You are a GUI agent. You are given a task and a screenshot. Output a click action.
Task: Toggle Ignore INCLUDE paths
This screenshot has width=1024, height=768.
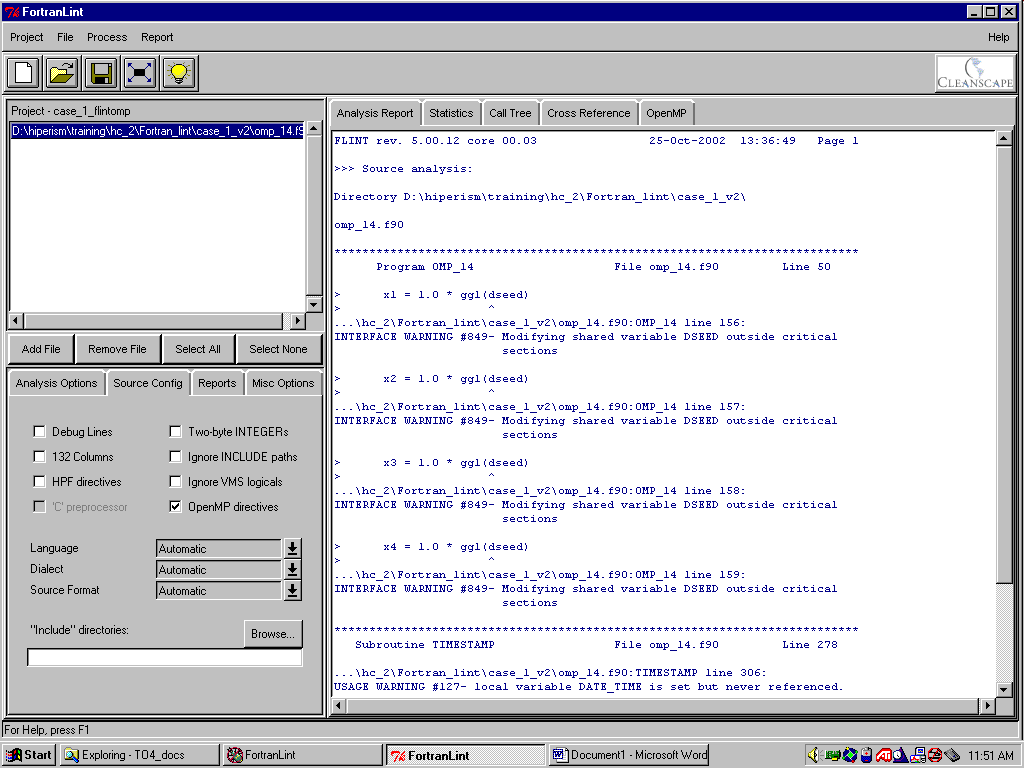(175, 456)
